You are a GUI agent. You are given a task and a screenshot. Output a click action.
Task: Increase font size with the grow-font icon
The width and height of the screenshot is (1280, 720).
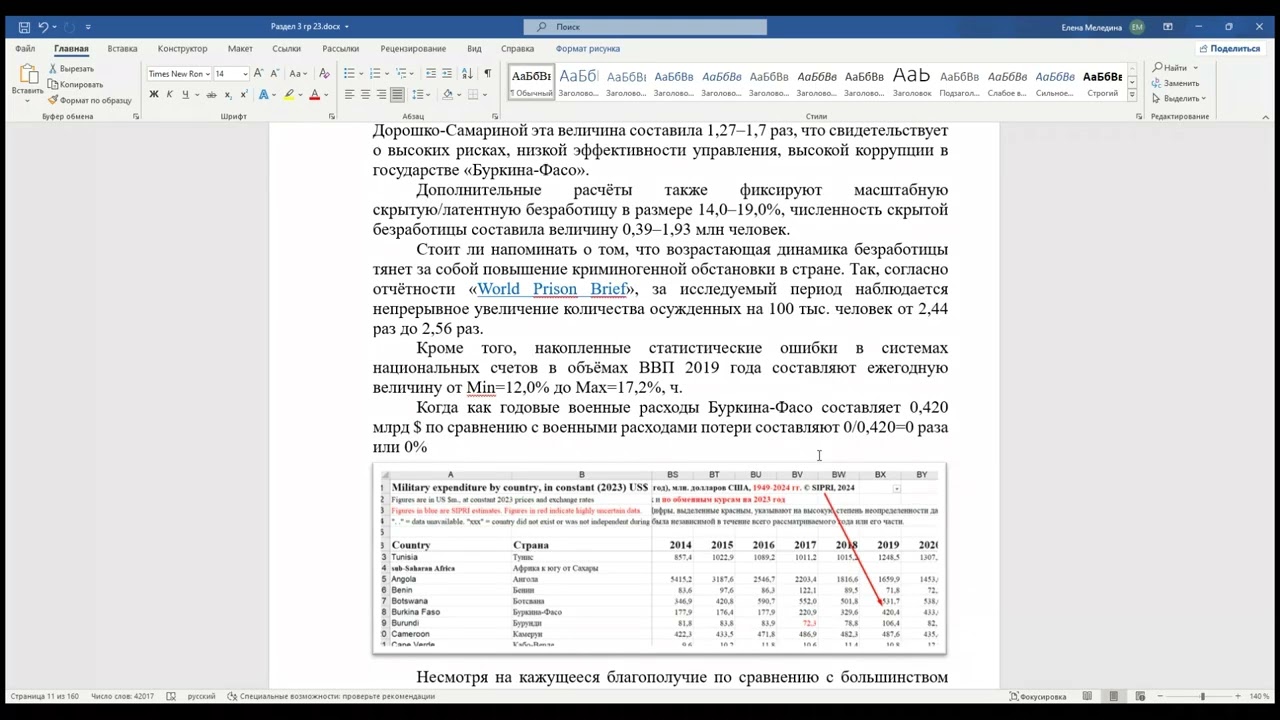[x=258, y=73]
